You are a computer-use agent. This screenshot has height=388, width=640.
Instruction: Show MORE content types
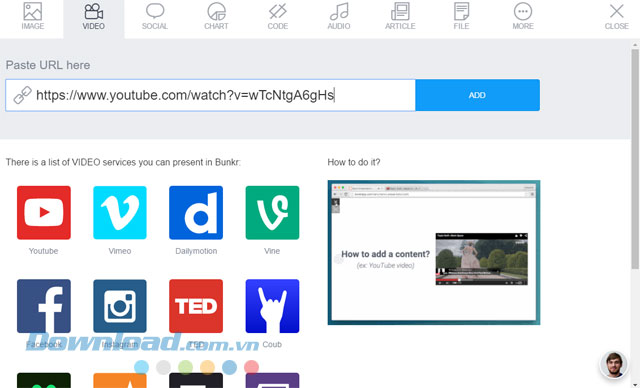[523, 17]
